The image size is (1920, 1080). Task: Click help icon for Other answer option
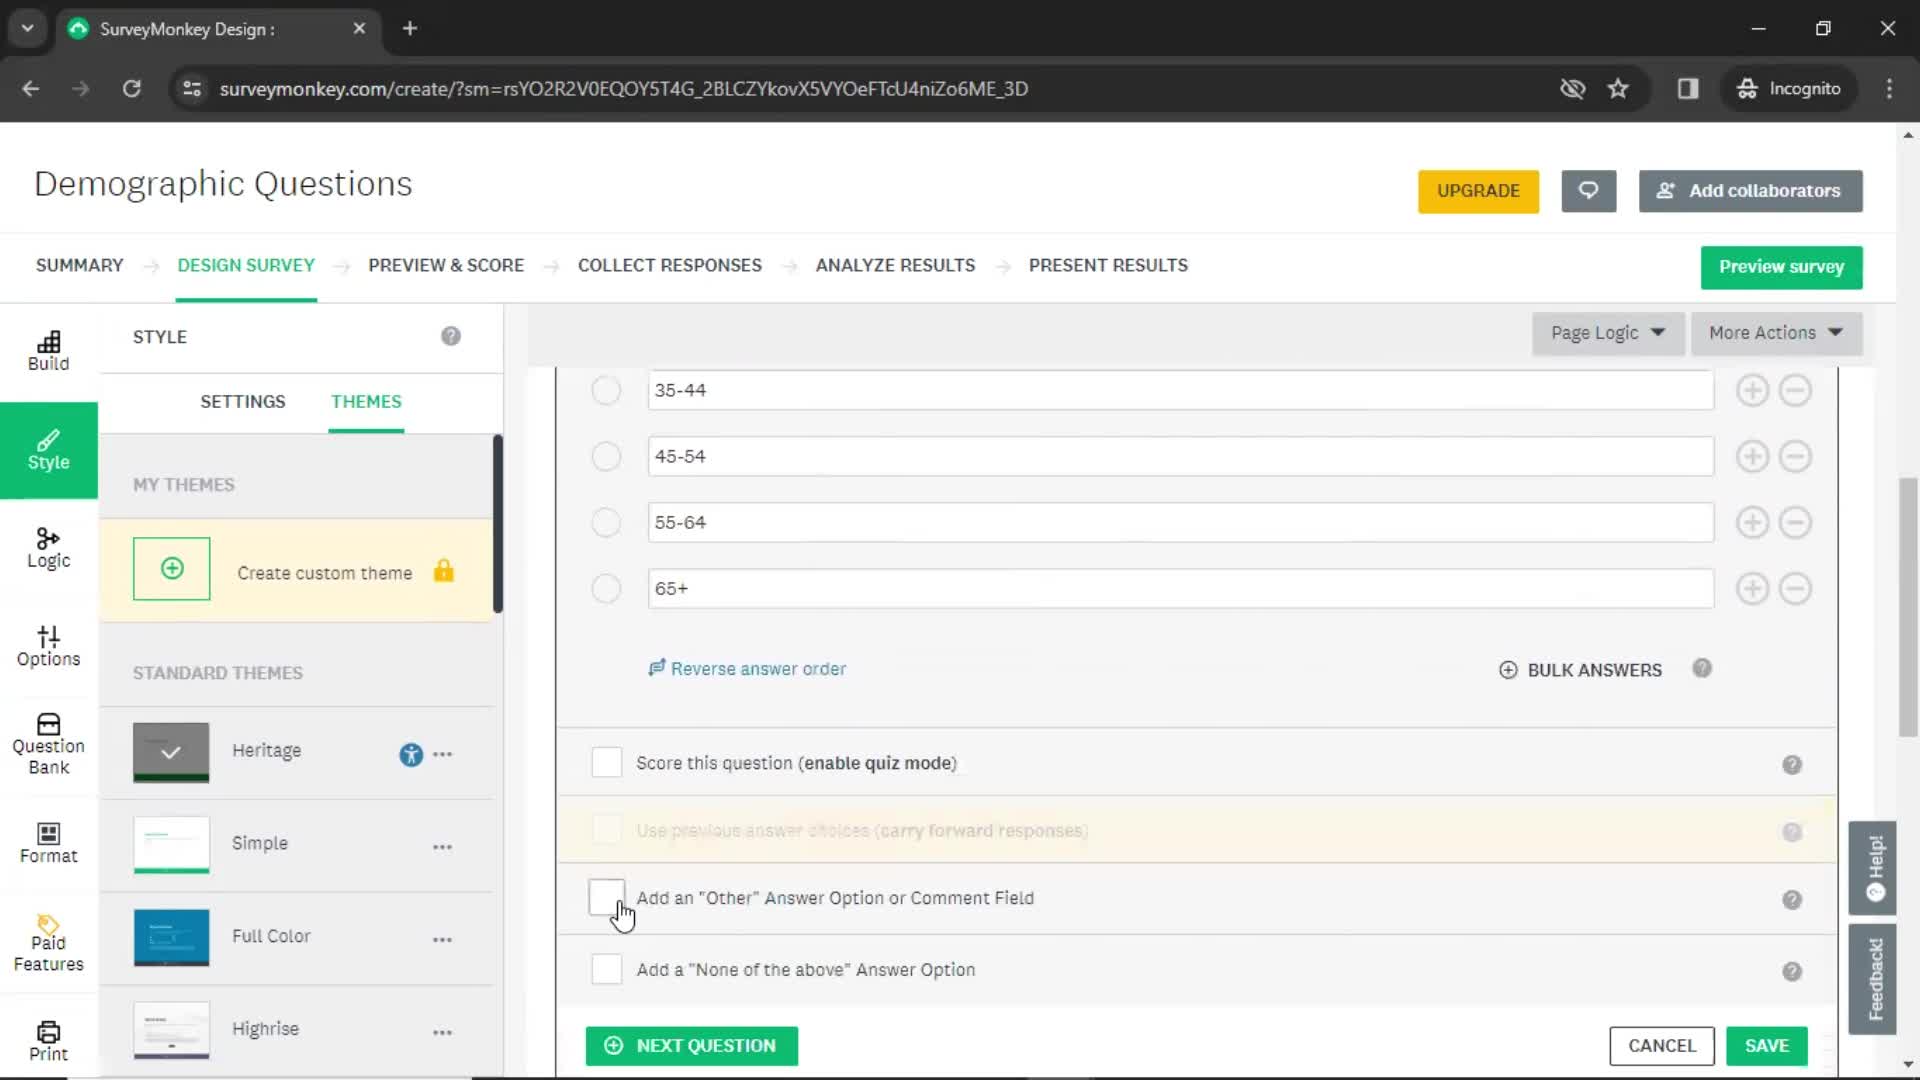point(1792,900)
